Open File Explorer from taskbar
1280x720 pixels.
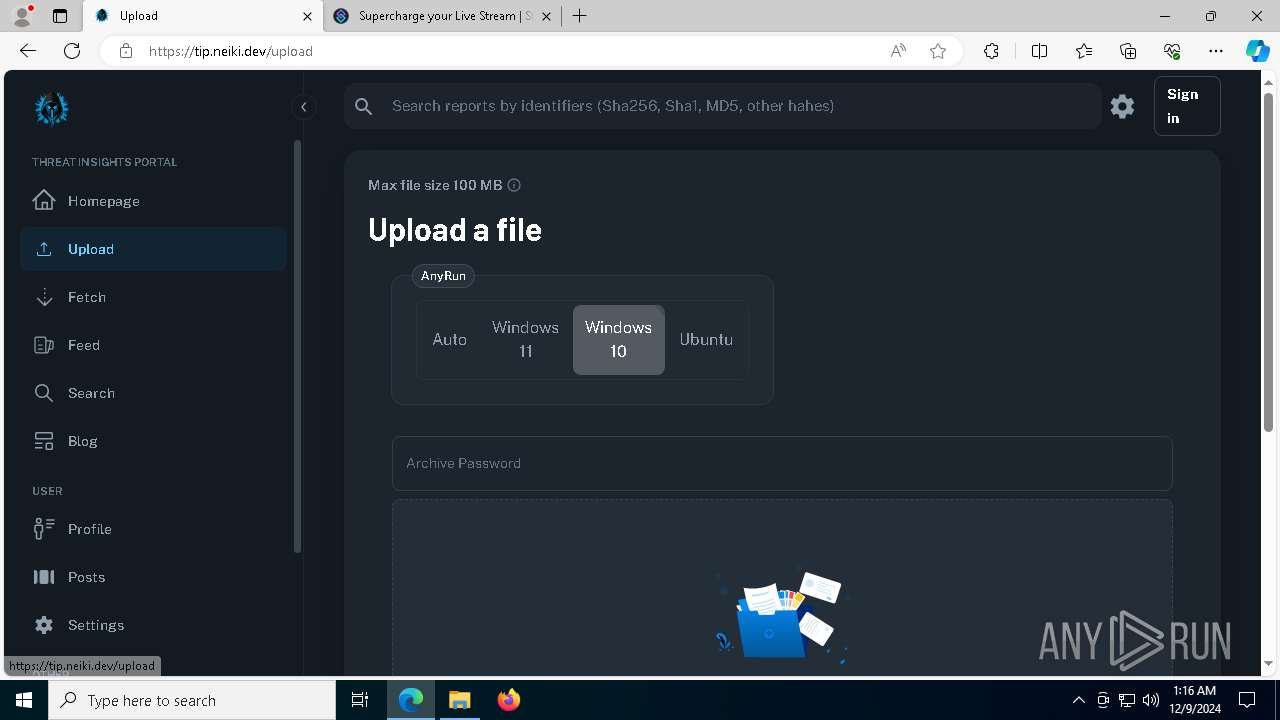click(460, 700)
